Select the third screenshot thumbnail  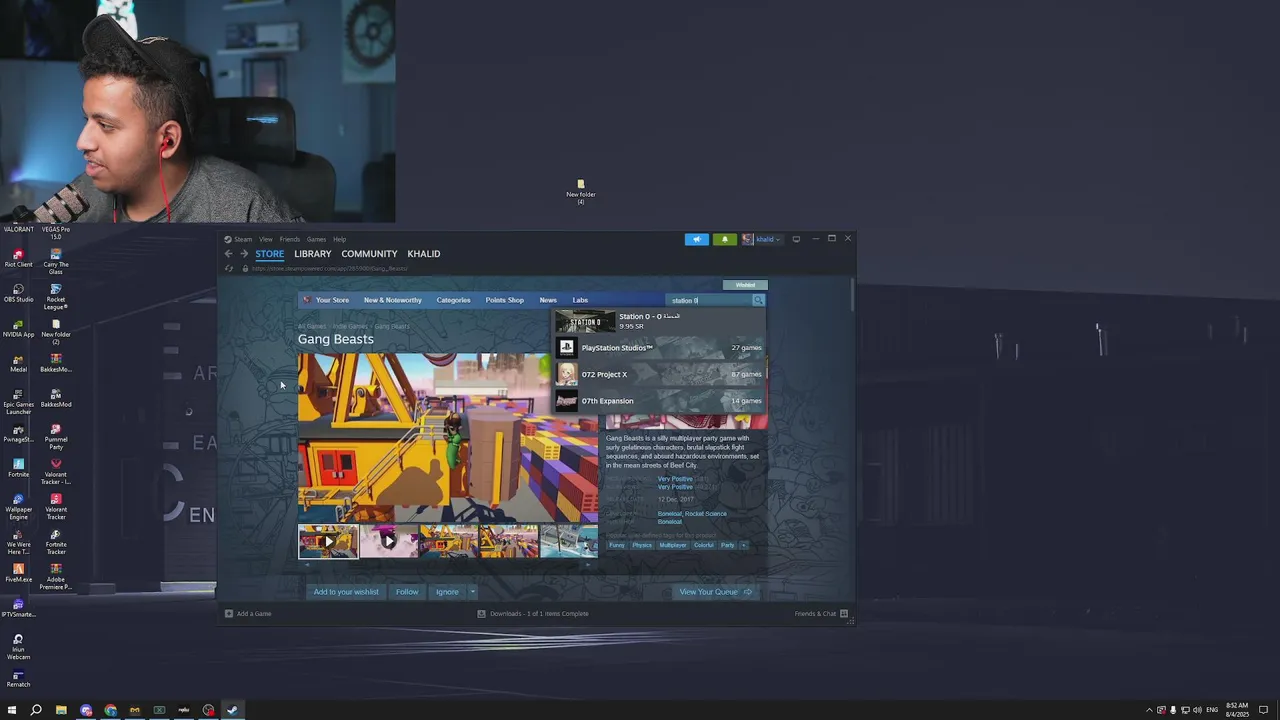(x=448, y=541)
